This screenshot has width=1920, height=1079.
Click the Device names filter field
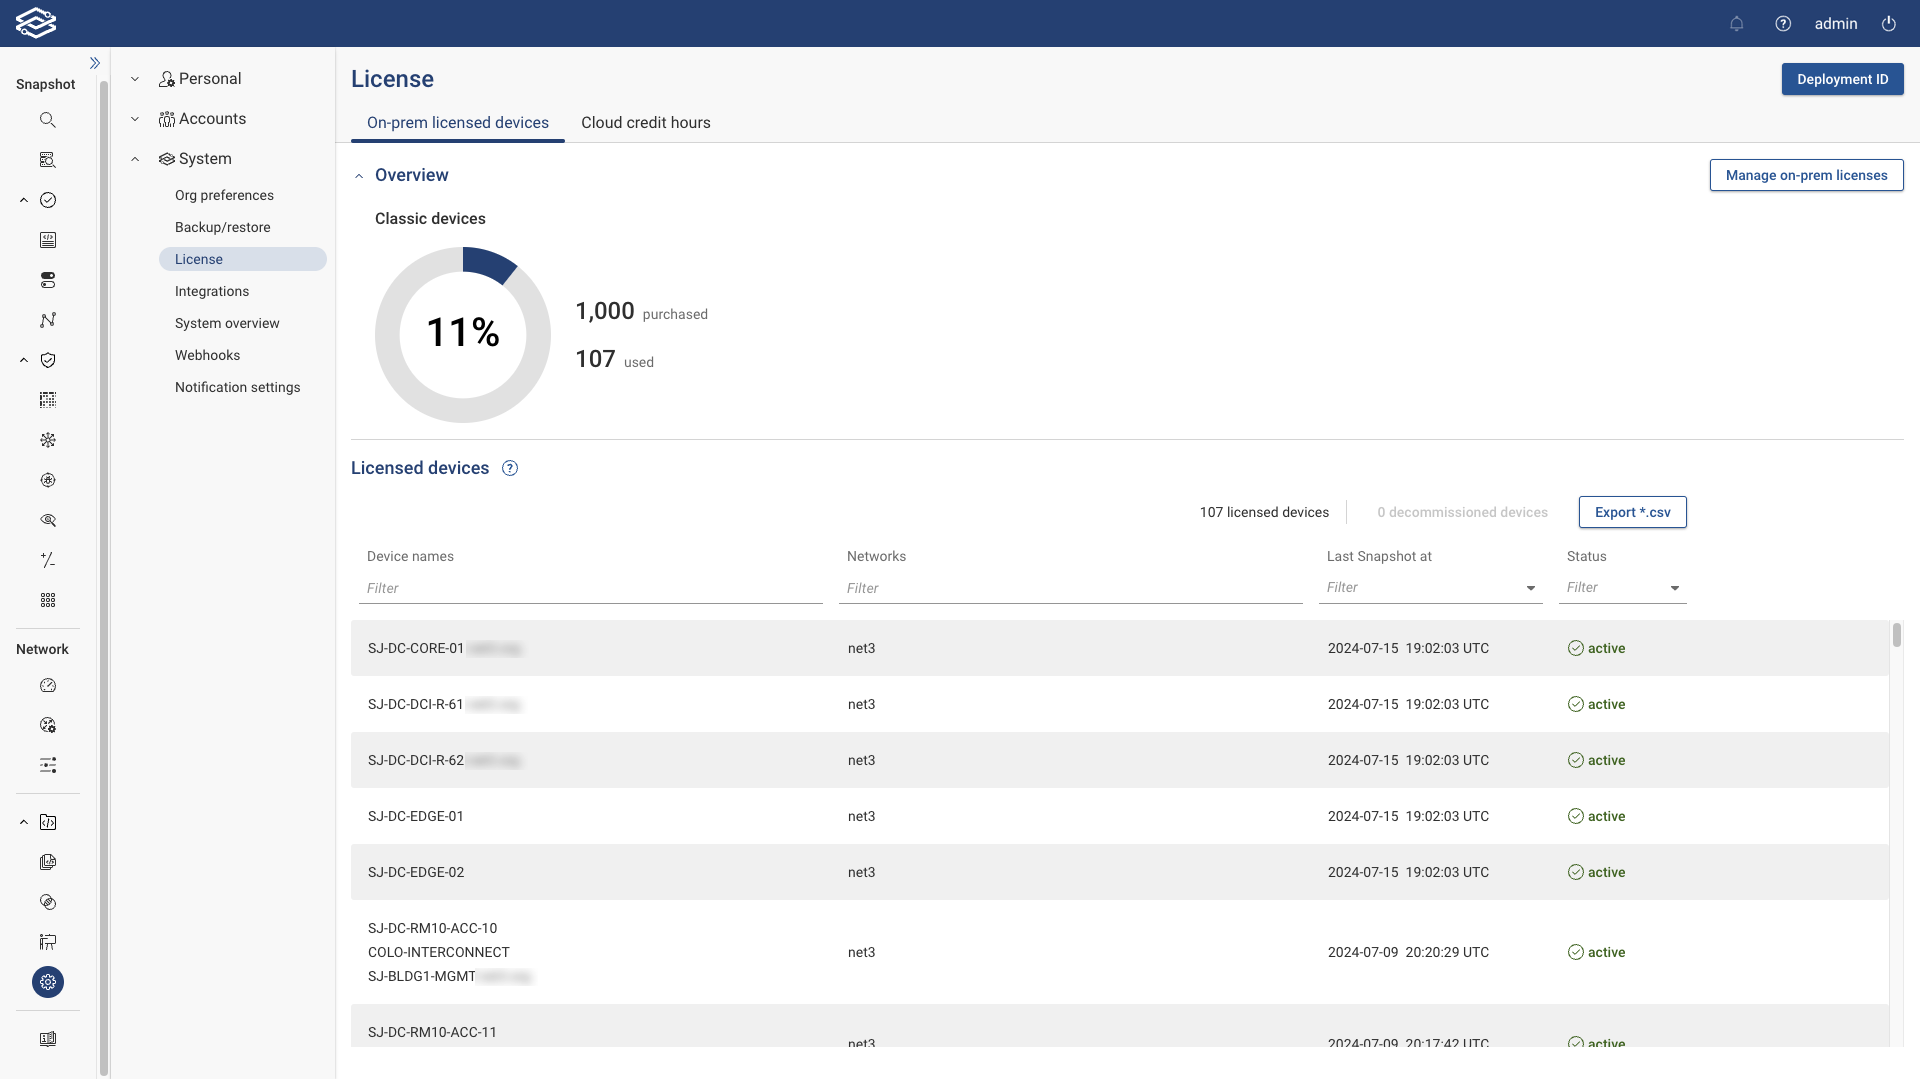point(590,588)
